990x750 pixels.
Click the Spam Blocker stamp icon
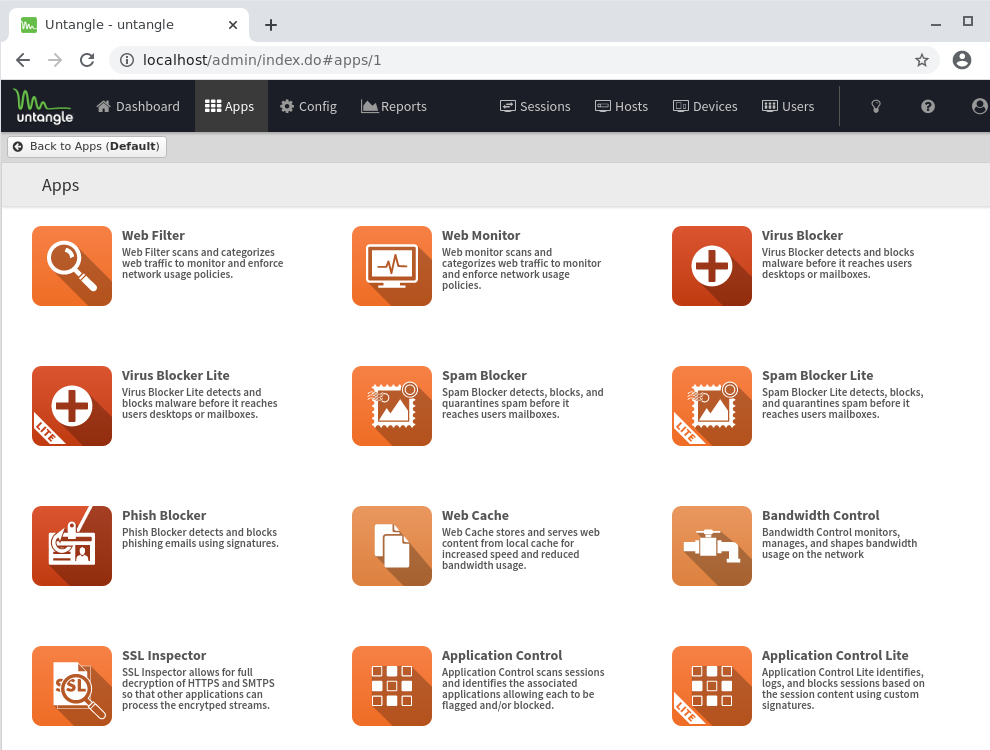(392, 406)
